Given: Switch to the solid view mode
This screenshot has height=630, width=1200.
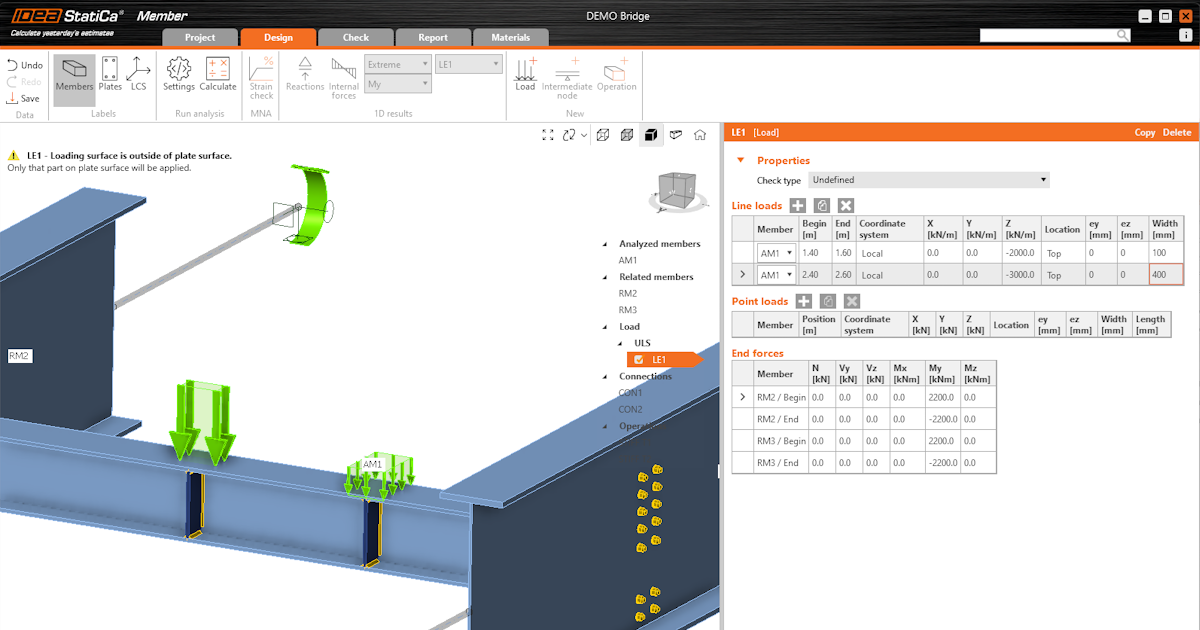Looking at the screenshot, I should [x=651, y=135].
